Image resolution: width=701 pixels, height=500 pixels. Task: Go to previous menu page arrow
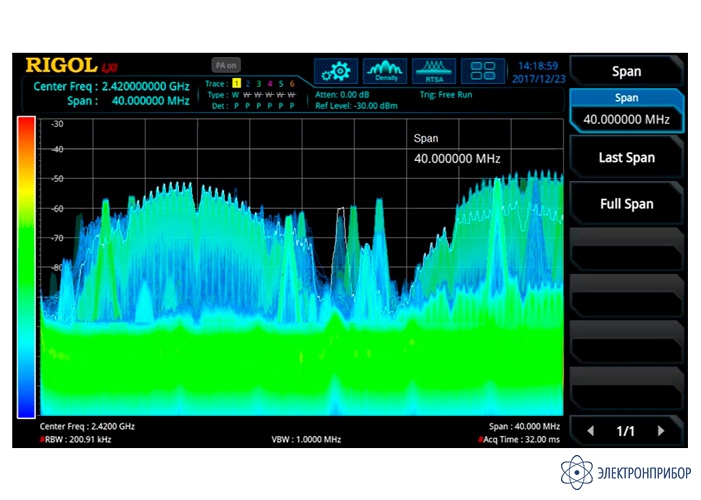pyautogui.click(x=590, y=431)
